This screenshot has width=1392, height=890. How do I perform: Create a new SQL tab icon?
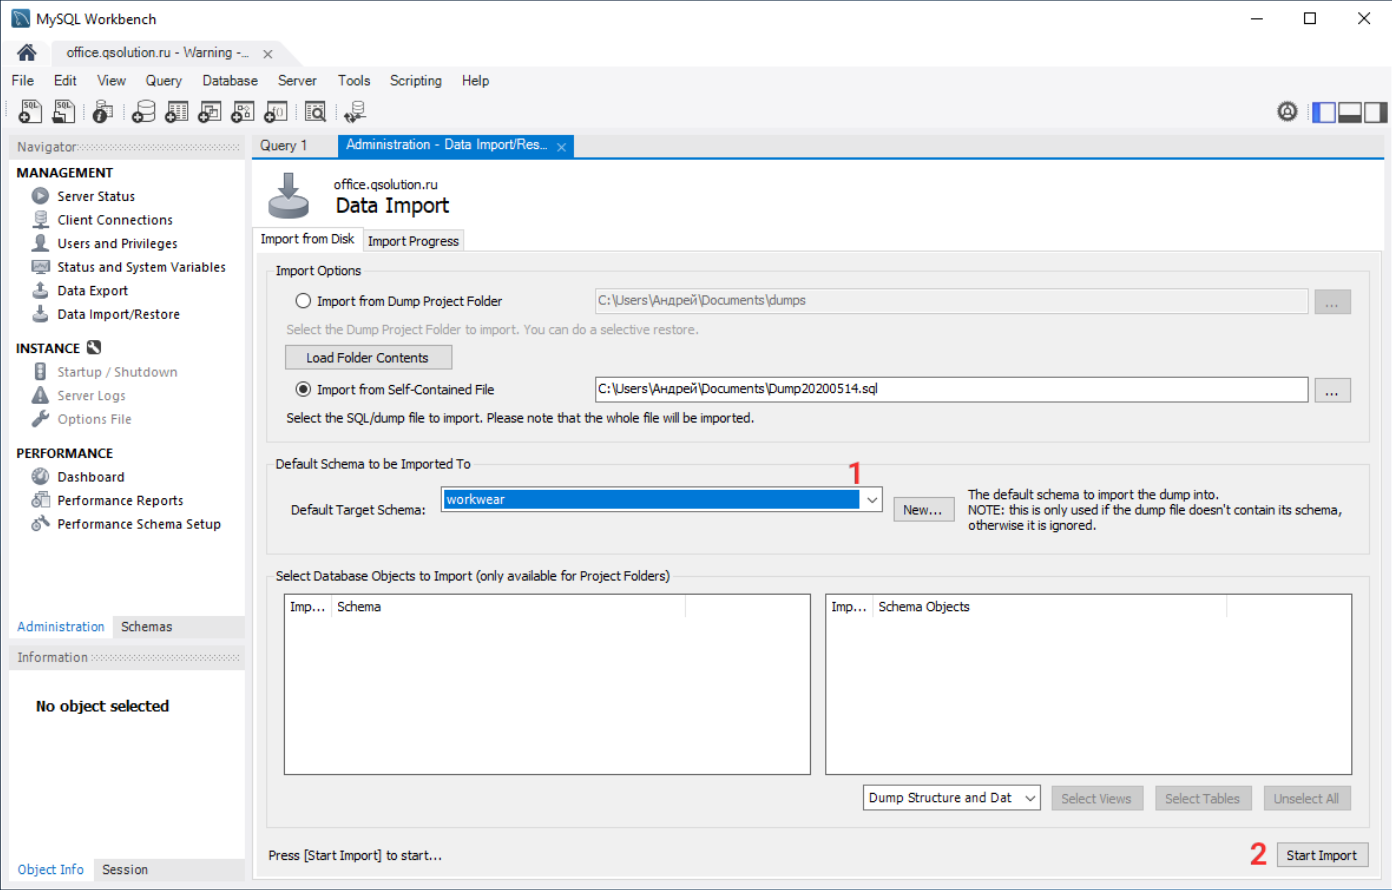(30, 112)
